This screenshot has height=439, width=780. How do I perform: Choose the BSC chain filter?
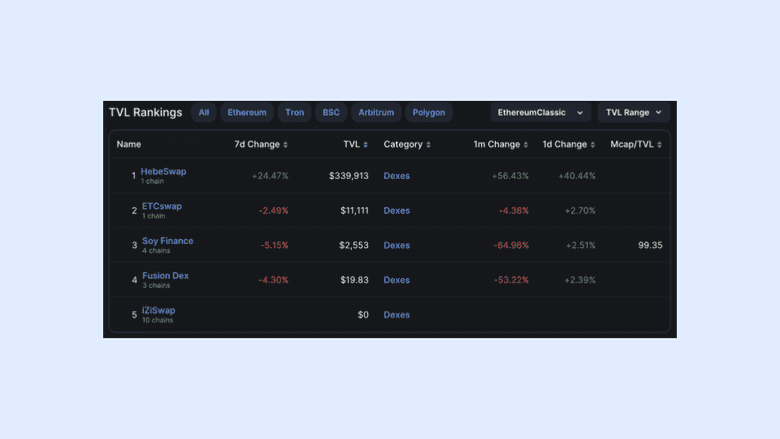pyautogui.click(x=330, y=113)
